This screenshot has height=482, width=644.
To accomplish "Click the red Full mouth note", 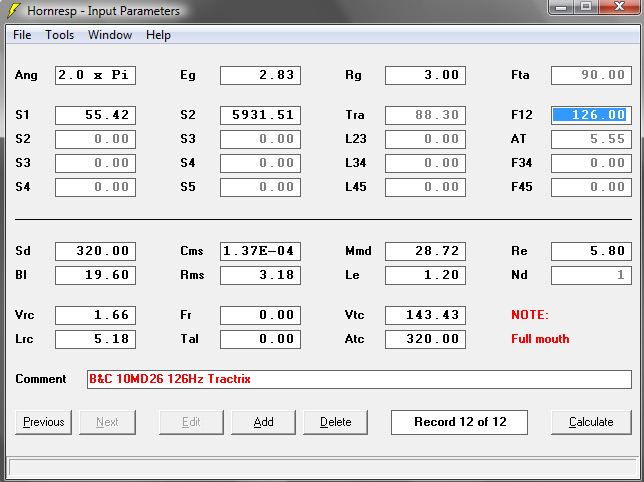I will pyautogui.click(x=540, y=339).
